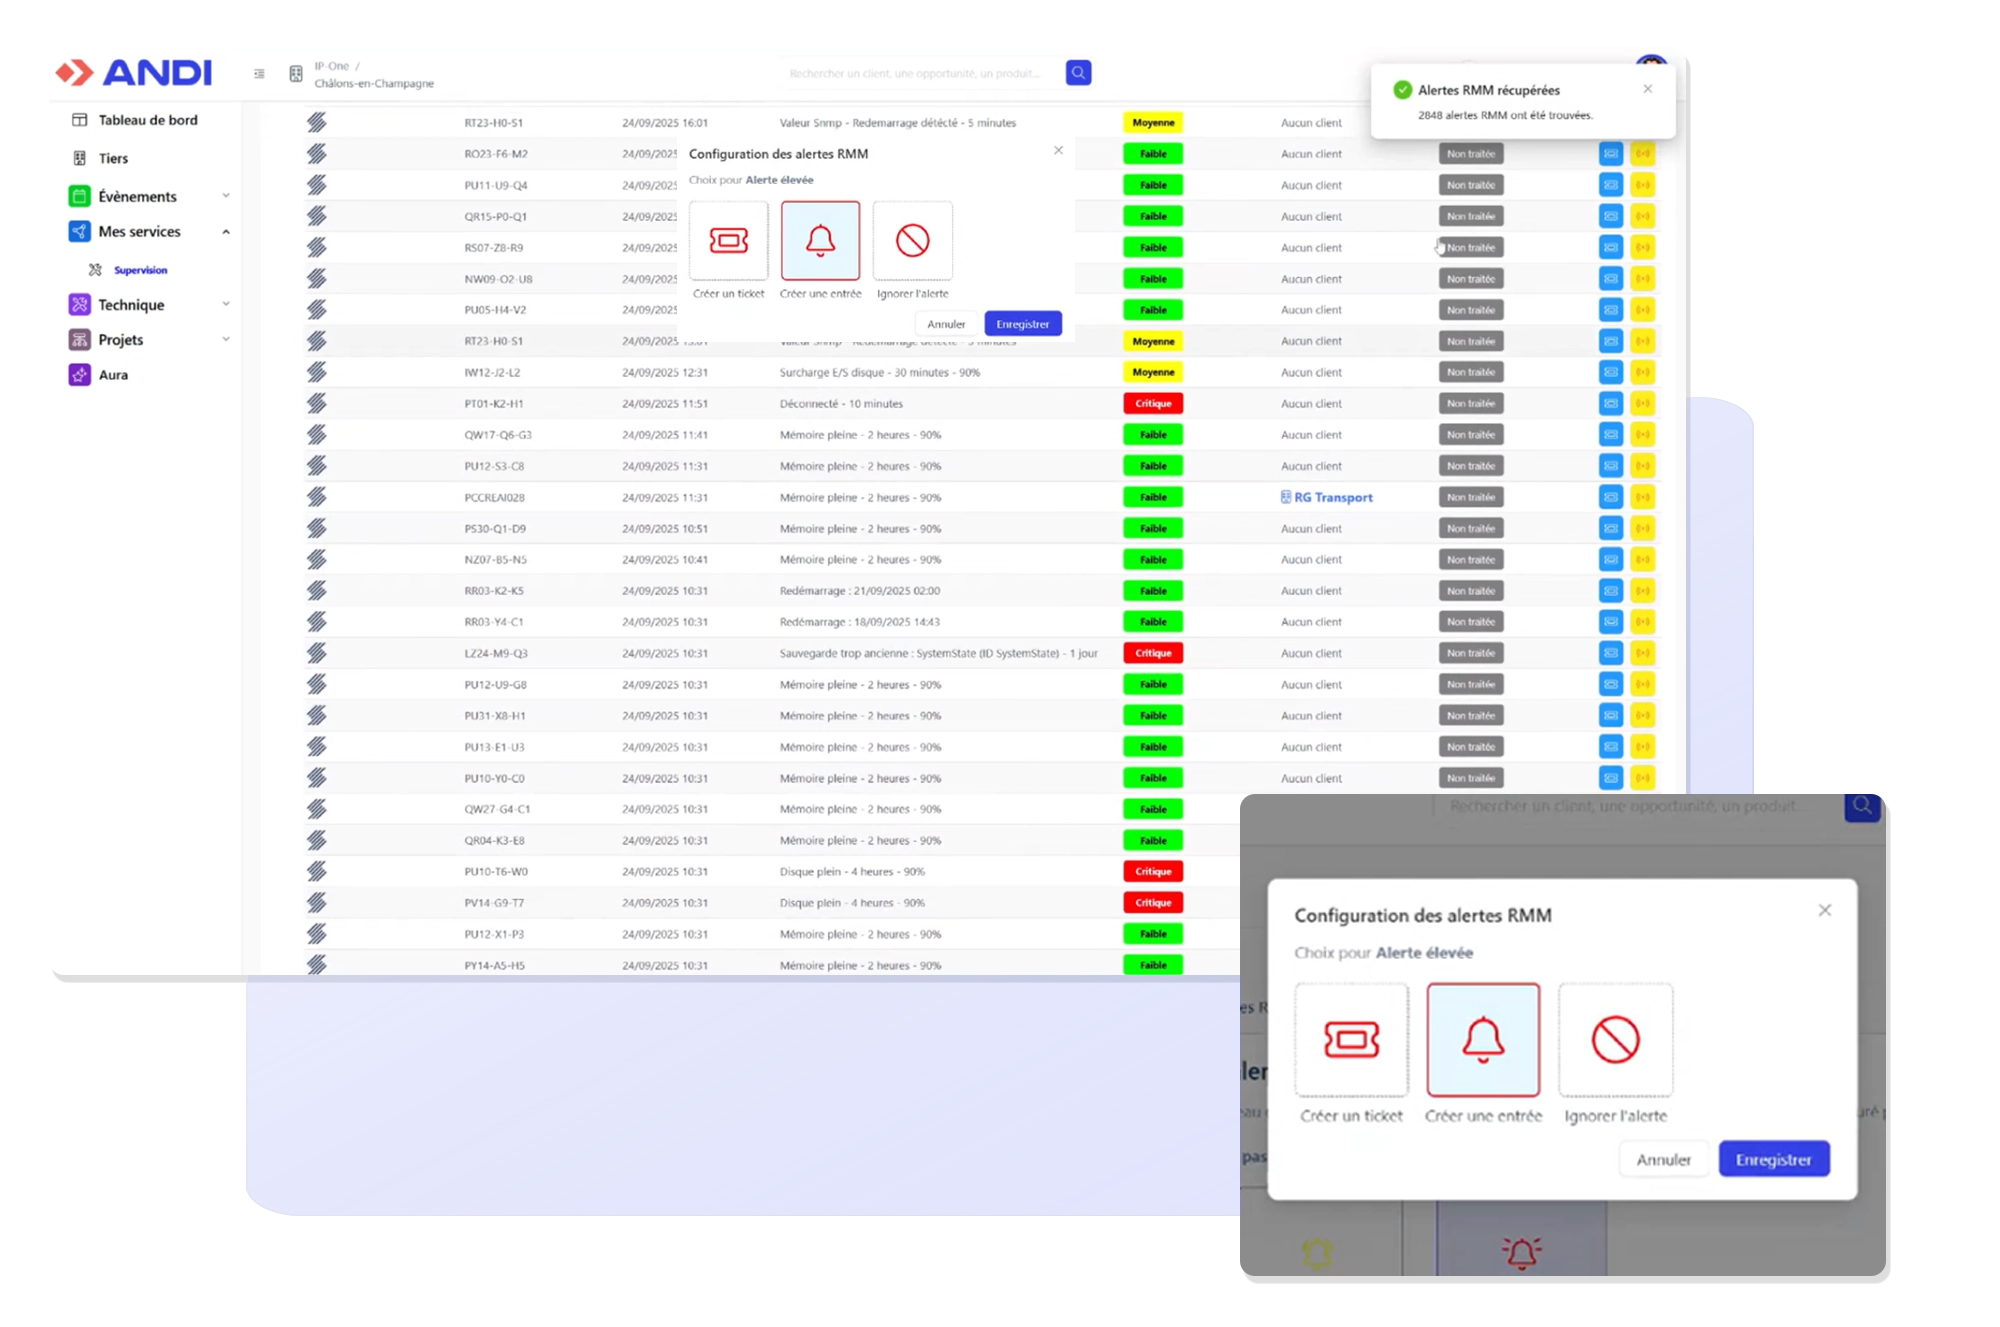Type in the 'Rechercher un client' search field
Image resolution: width=2000 pixels, height=1327 pixels.
click(915, 72)
